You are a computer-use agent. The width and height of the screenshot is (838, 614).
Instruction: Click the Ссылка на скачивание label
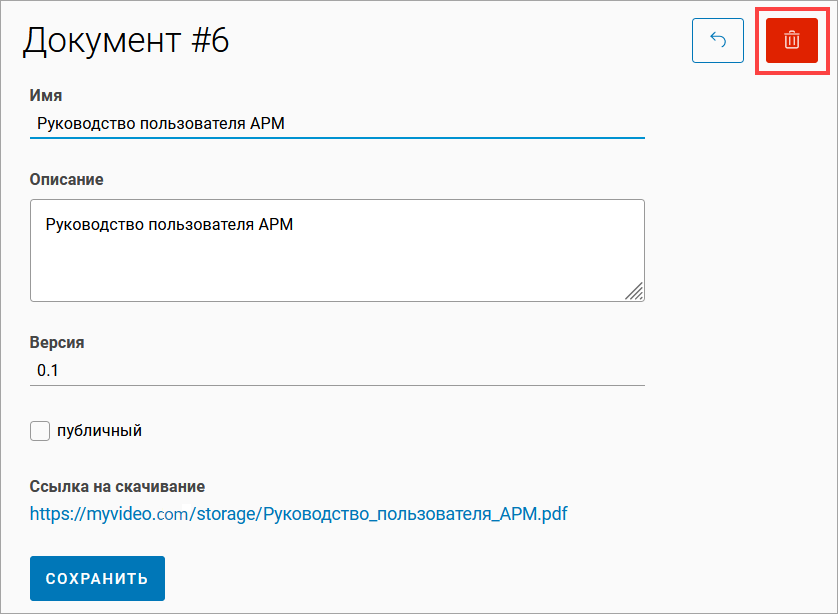117,487
